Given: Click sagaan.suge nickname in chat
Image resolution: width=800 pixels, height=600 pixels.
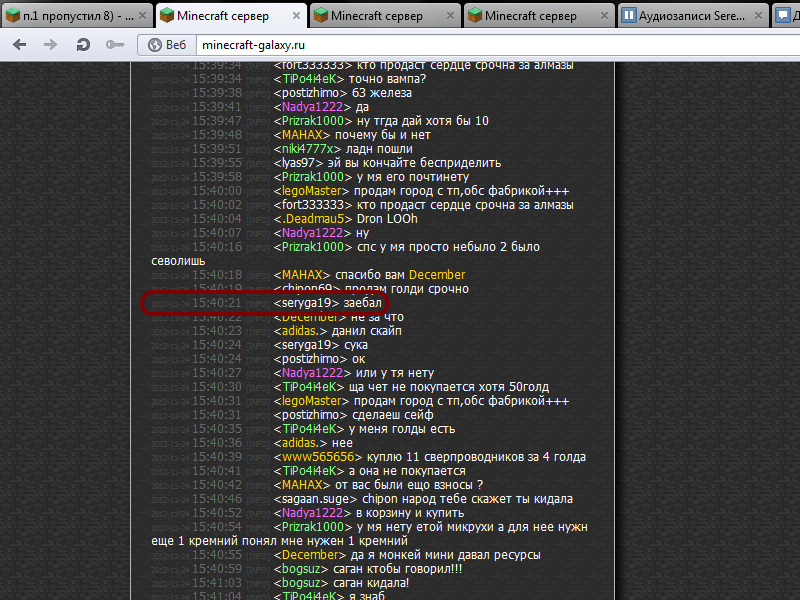Looking at the screenshot, I should (x=315, y=499).
